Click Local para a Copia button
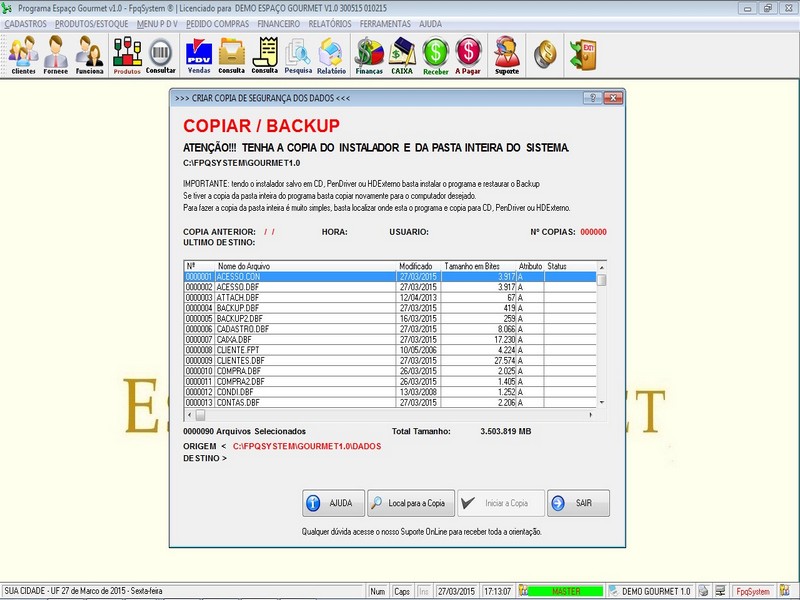 [411, 503]
